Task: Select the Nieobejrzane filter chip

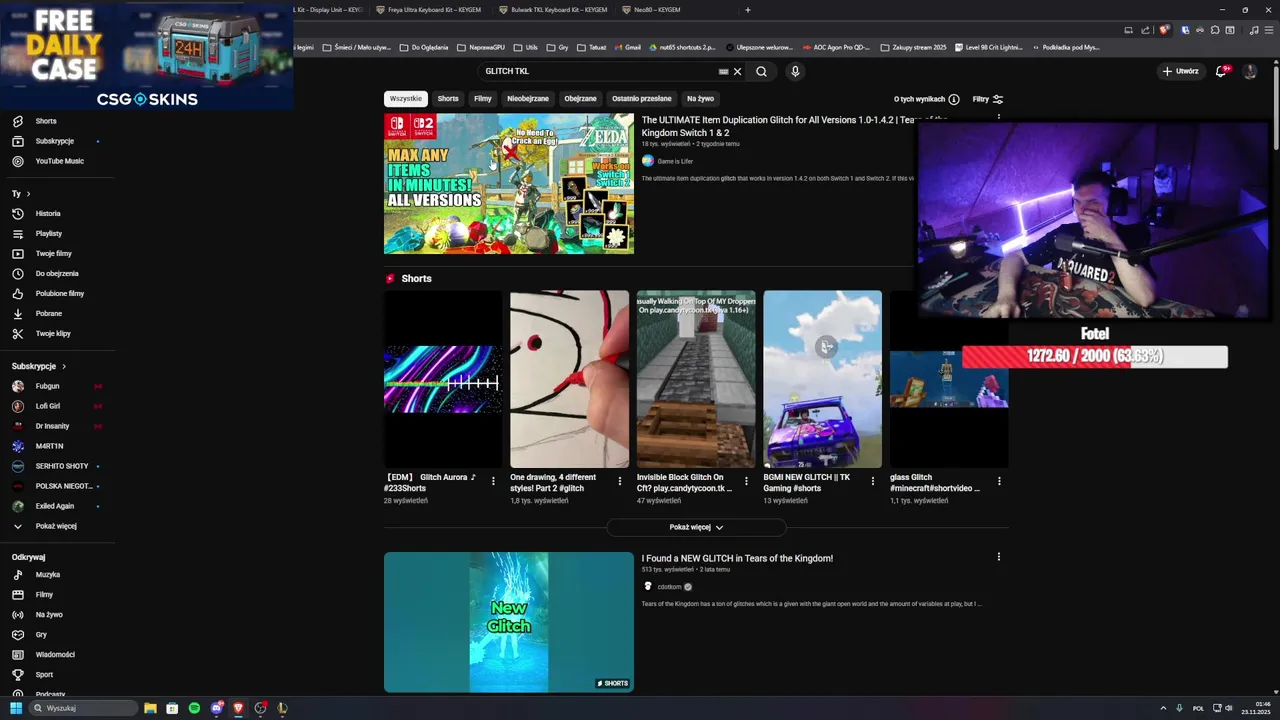Action: point(528,99)
